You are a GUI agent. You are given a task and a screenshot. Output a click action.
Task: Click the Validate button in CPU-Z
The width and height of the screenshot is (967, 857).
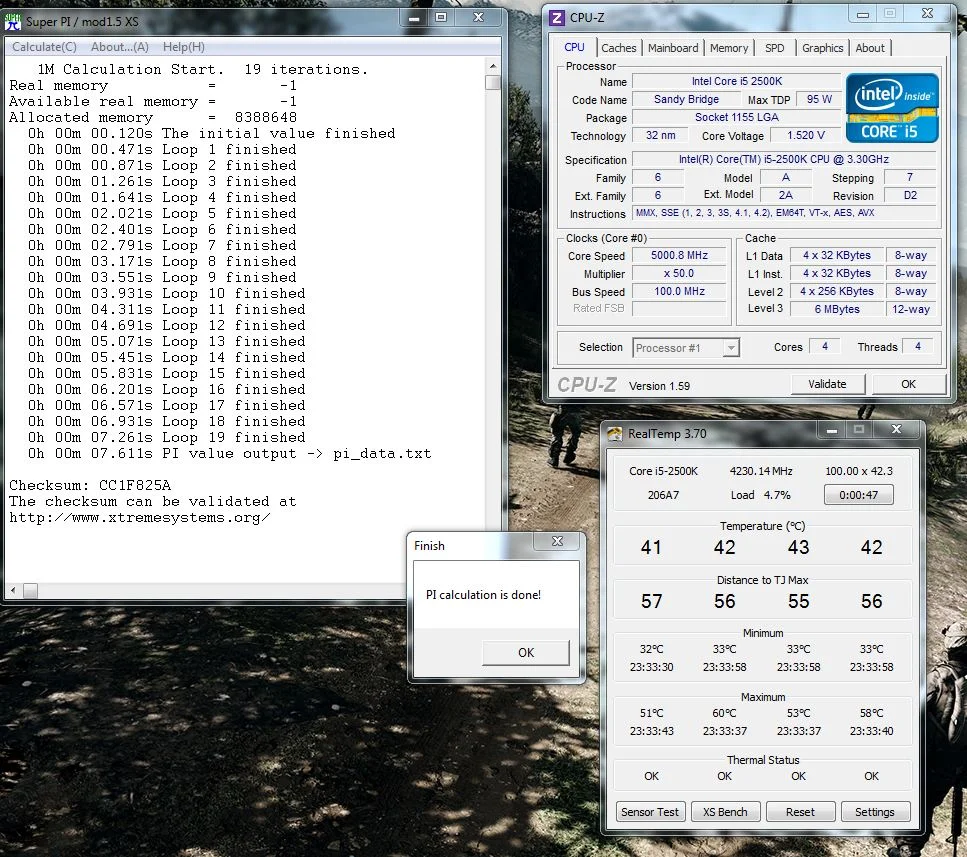pyautogui.click(x=828, y=384)
